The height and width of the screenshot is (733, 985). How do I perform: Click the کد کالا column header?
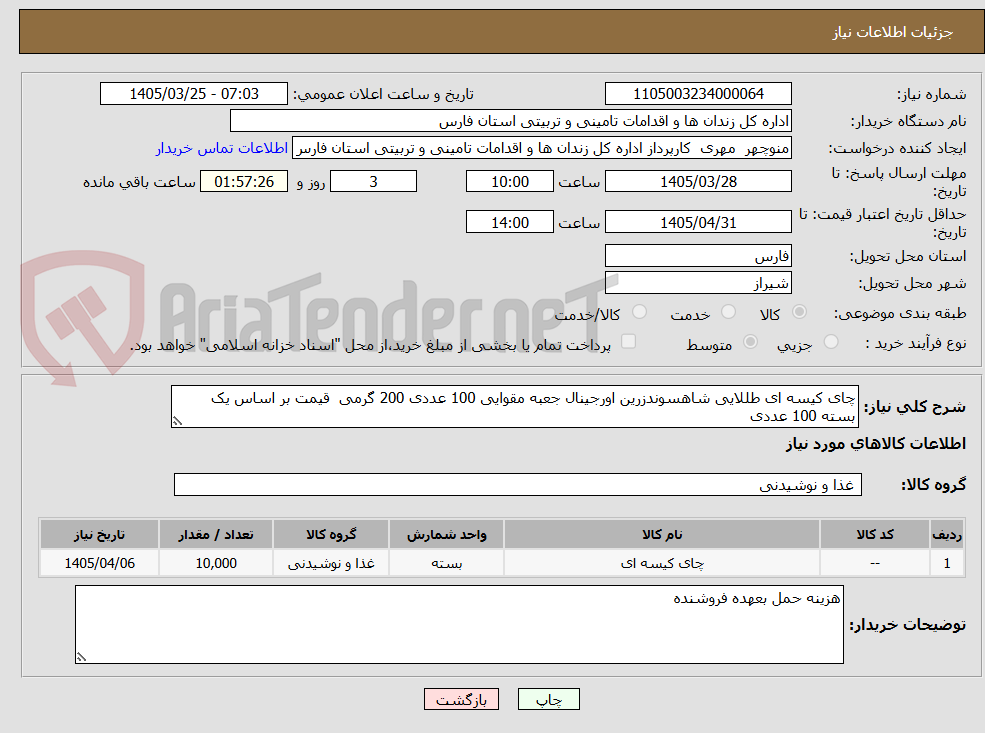point(875,535)
